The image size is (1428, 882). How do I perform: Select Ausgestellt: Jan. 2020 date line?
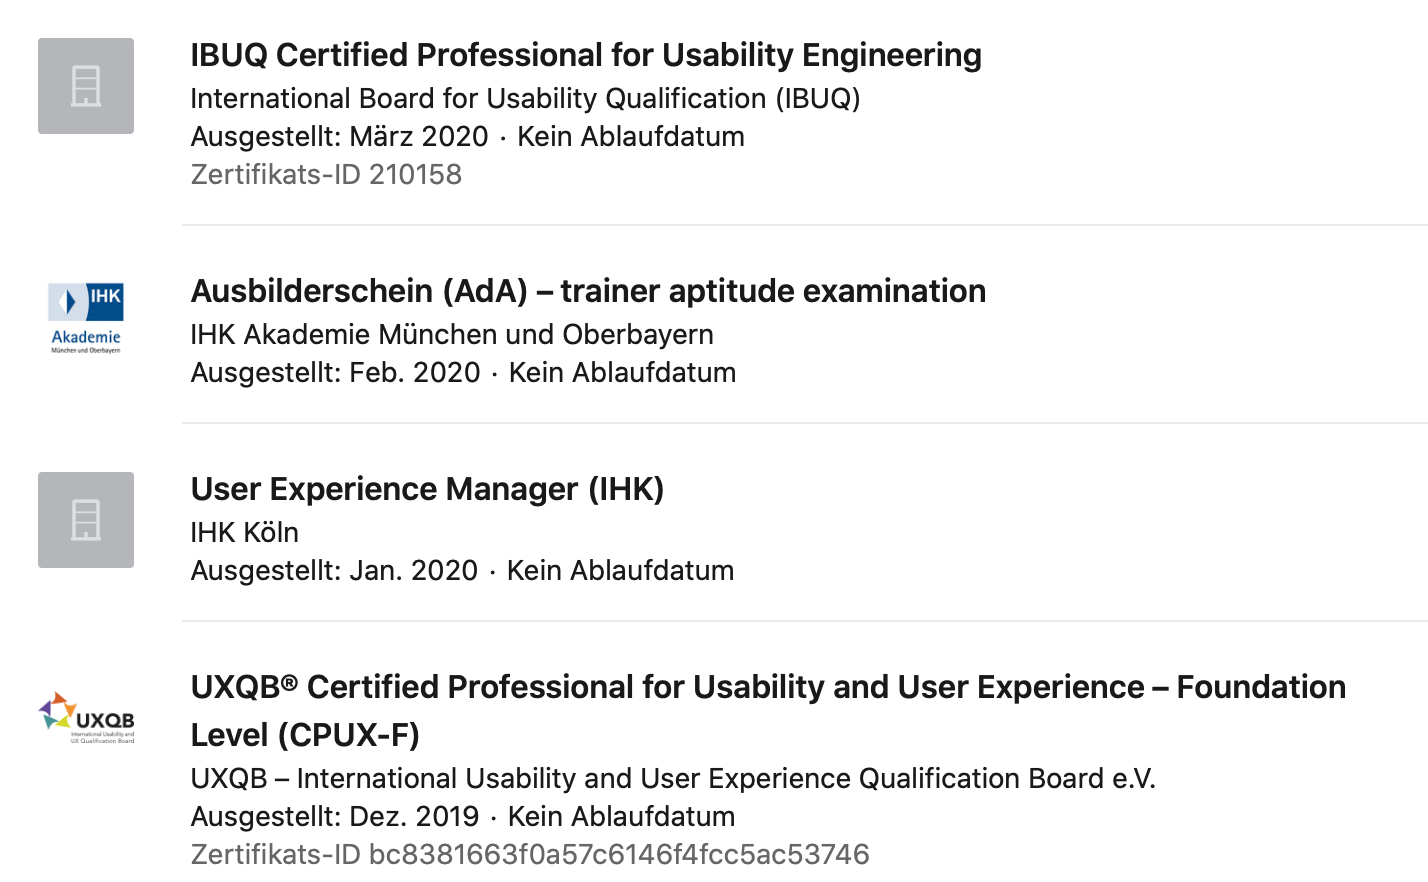(x=462, y=570)
